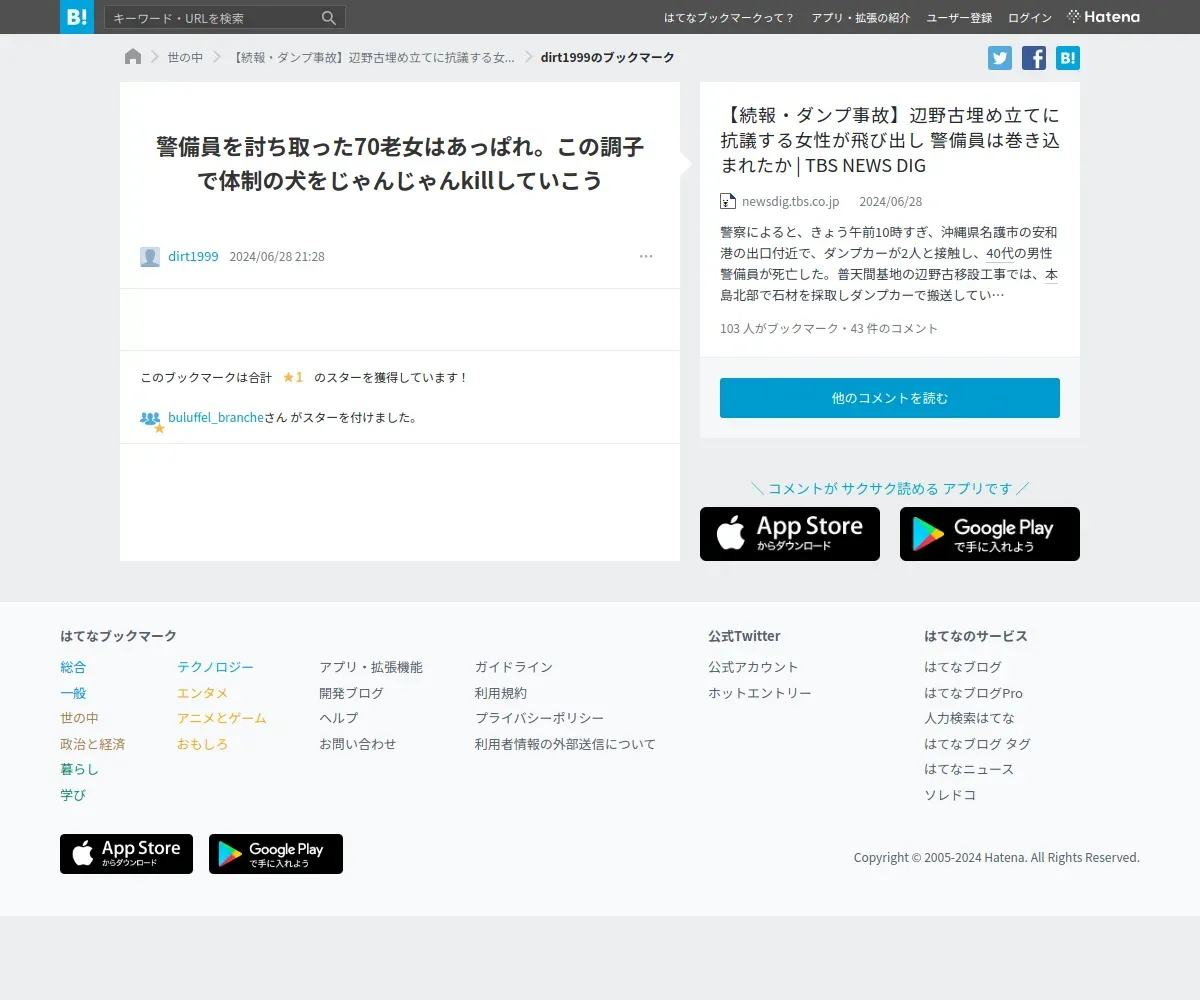Click the Hatena Bookmark B! logo
The width and height of the screenshot is (1200, 1000).
pos(77,17)
